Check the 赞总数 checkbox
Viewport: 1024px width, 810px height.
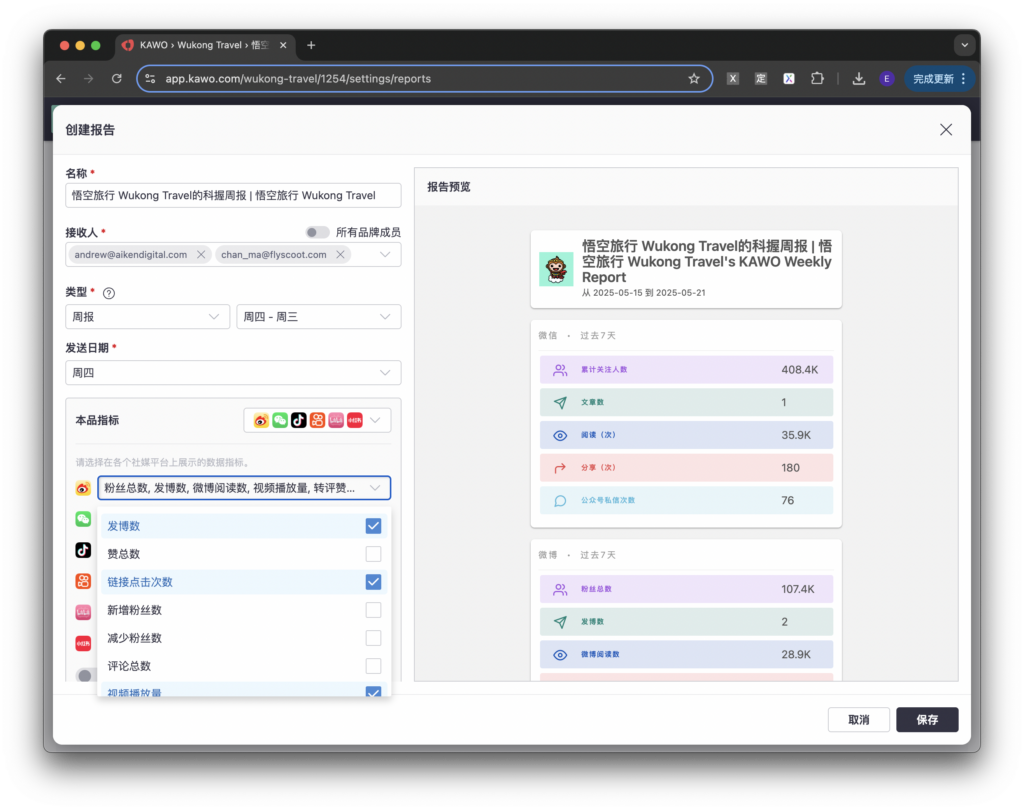(373, 554)
